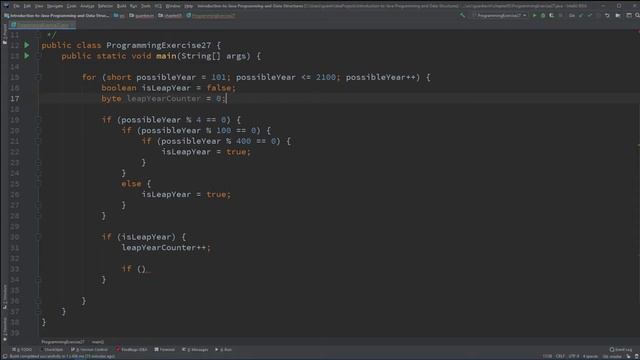Click the variable 'leapYearCounter' on line 17
This screenshot has height=360, width=640.
(164, 98)
